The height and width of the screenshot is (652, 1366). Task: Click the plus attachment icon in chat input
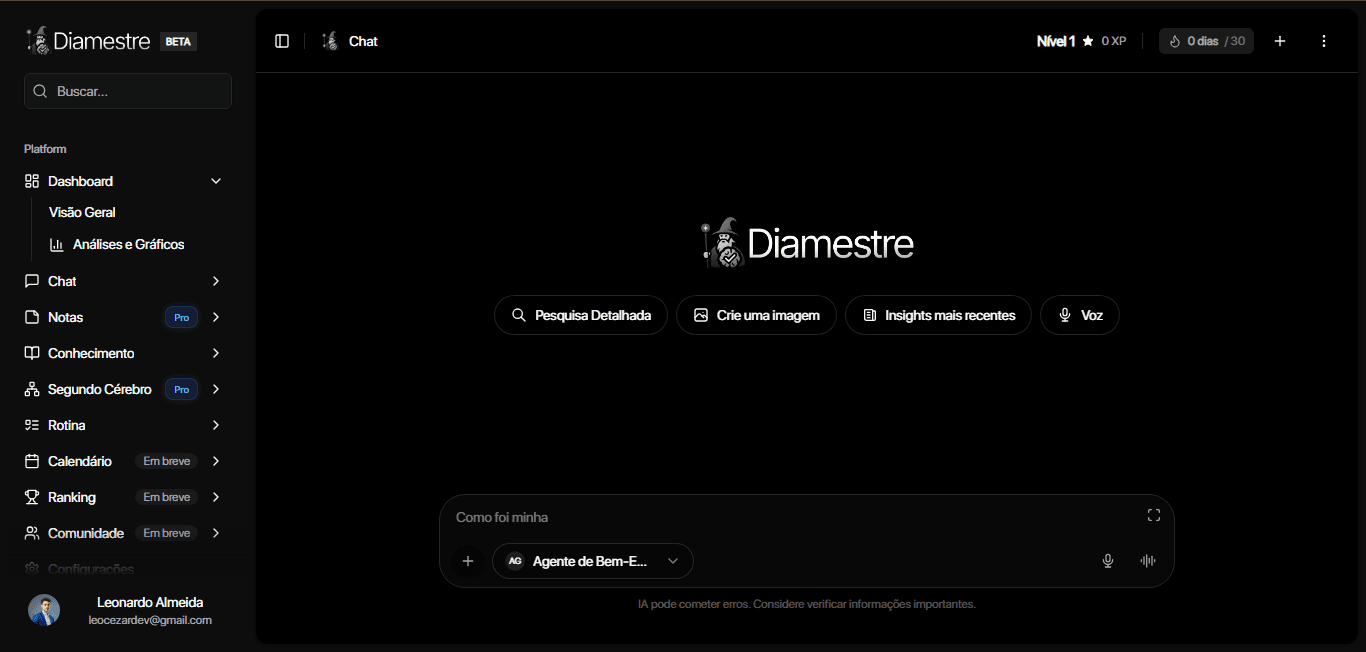pyautogui.click(x=467, y=561)
